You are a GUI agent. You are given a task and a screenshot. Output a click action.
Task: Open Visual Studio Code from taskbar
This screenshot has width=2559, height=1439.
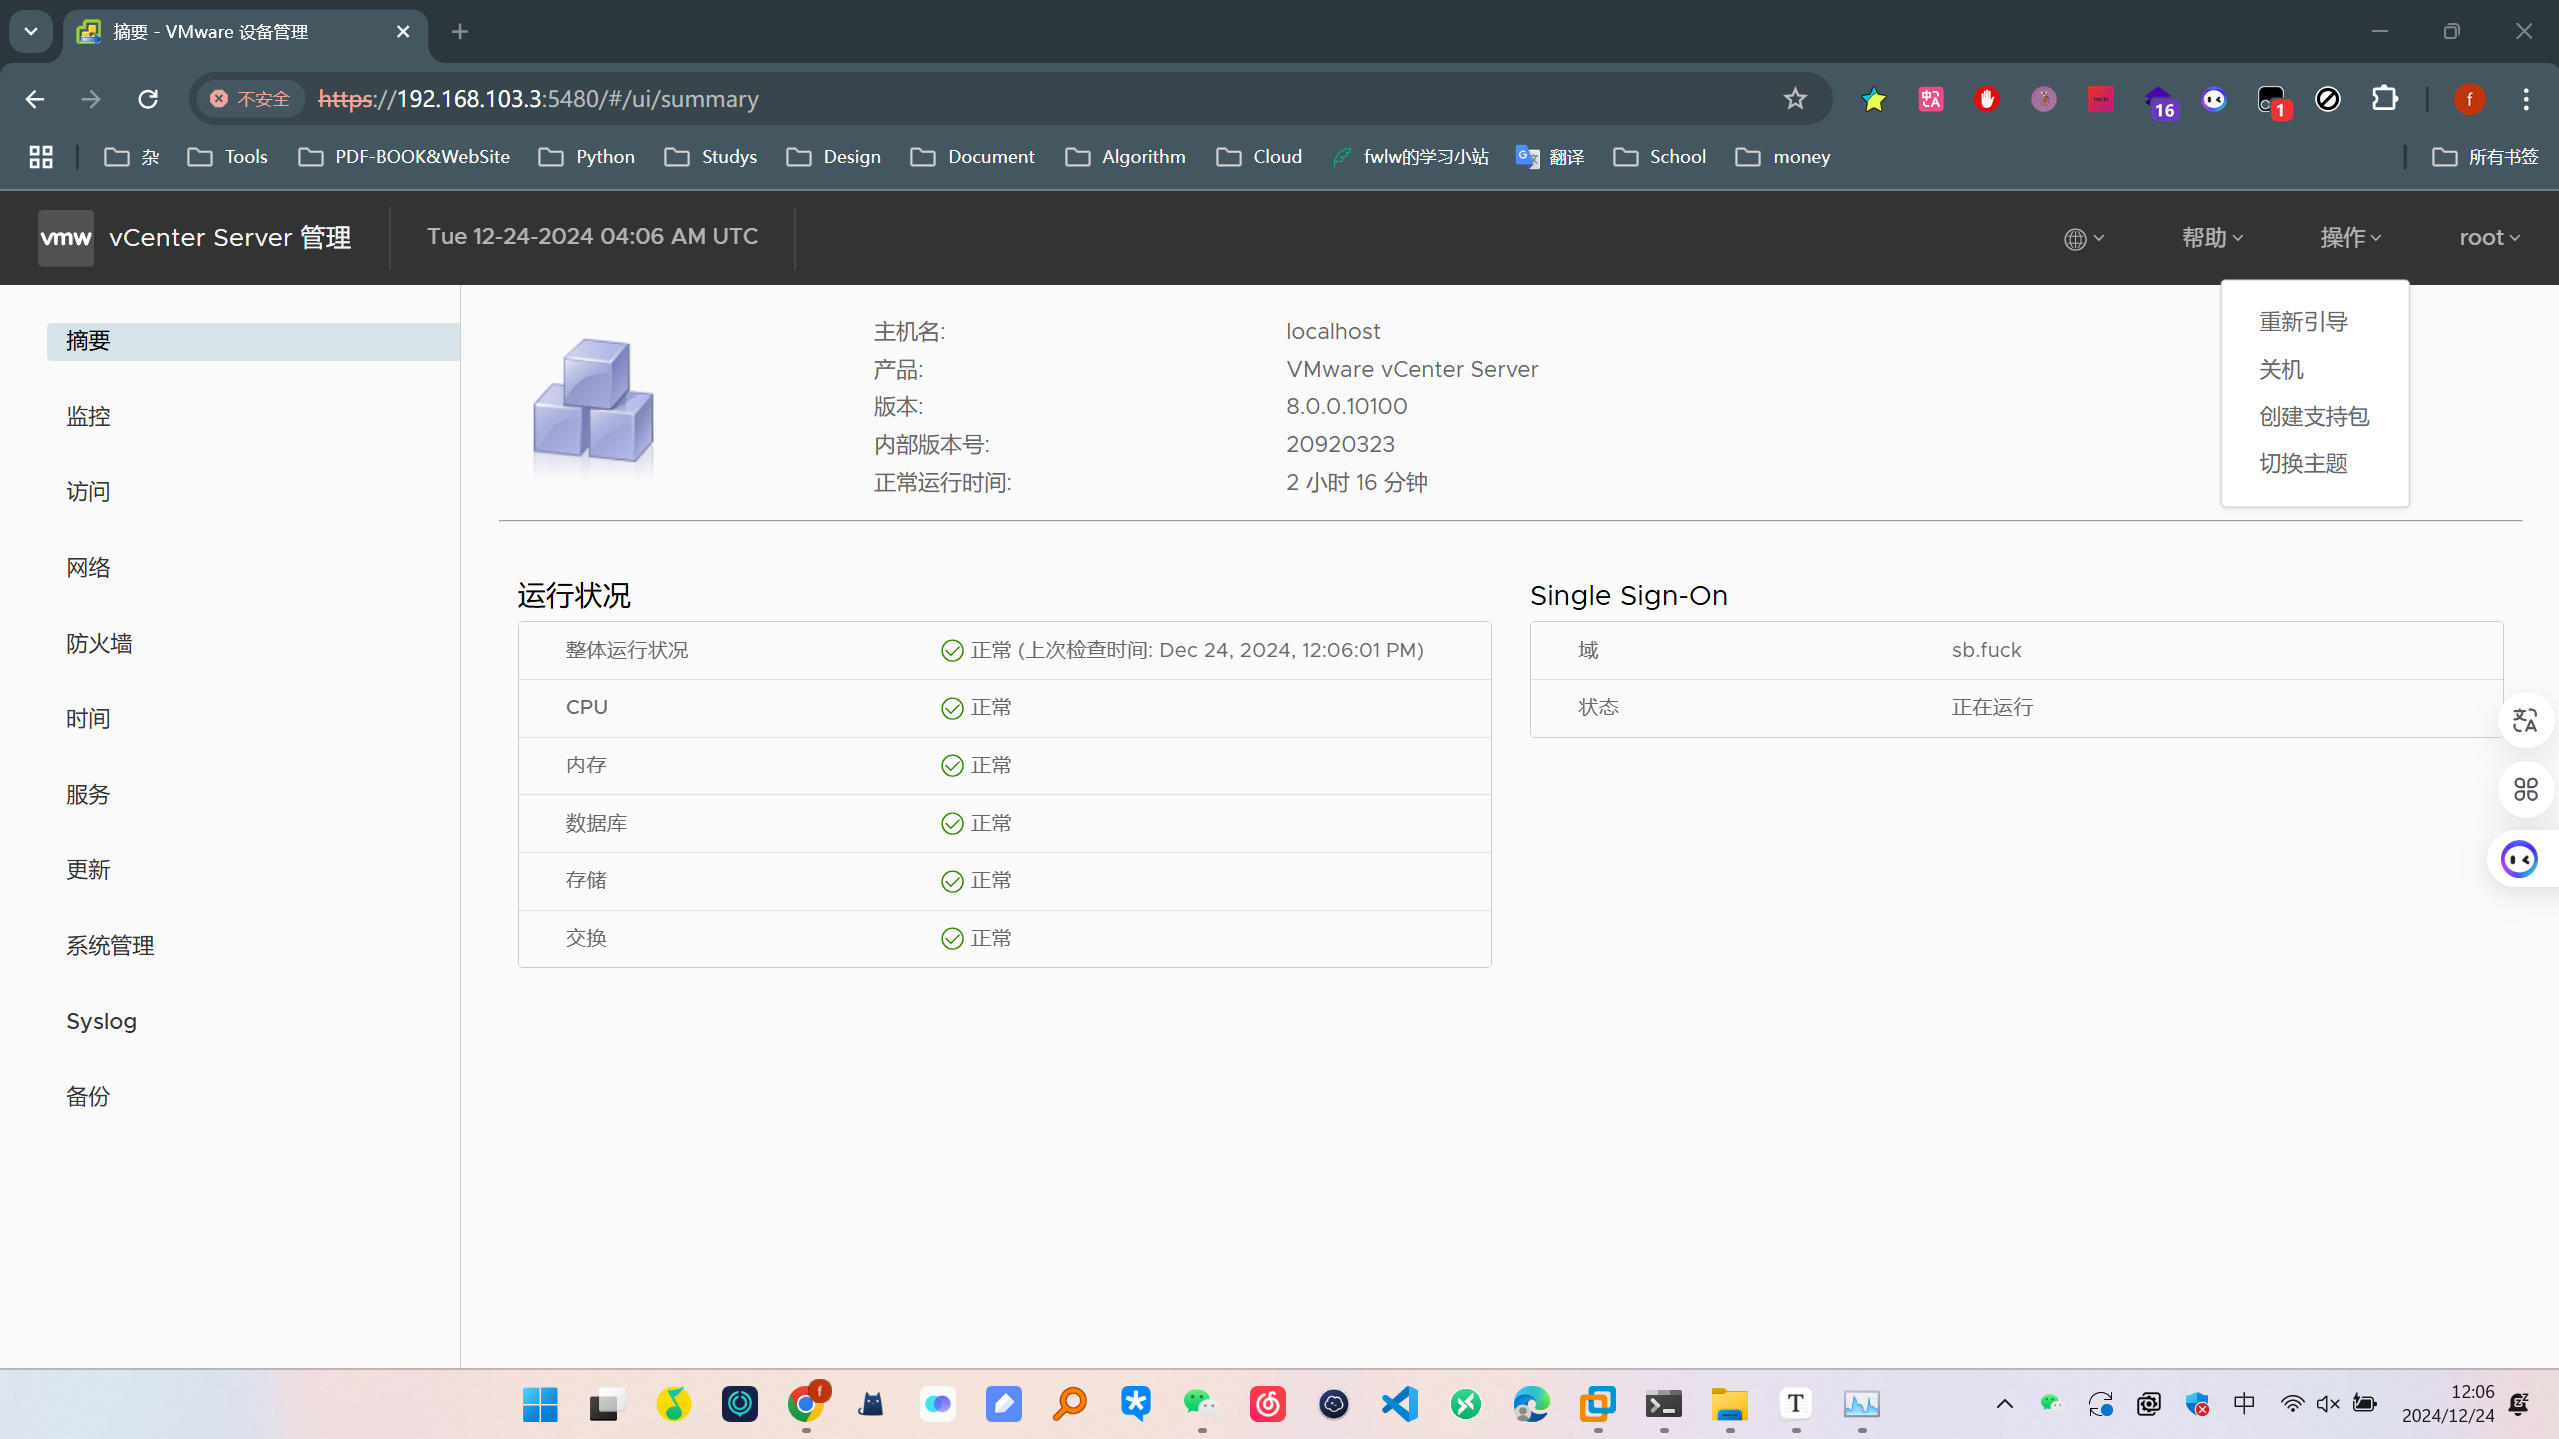pyautogui.click(x=1400, y=1404)
